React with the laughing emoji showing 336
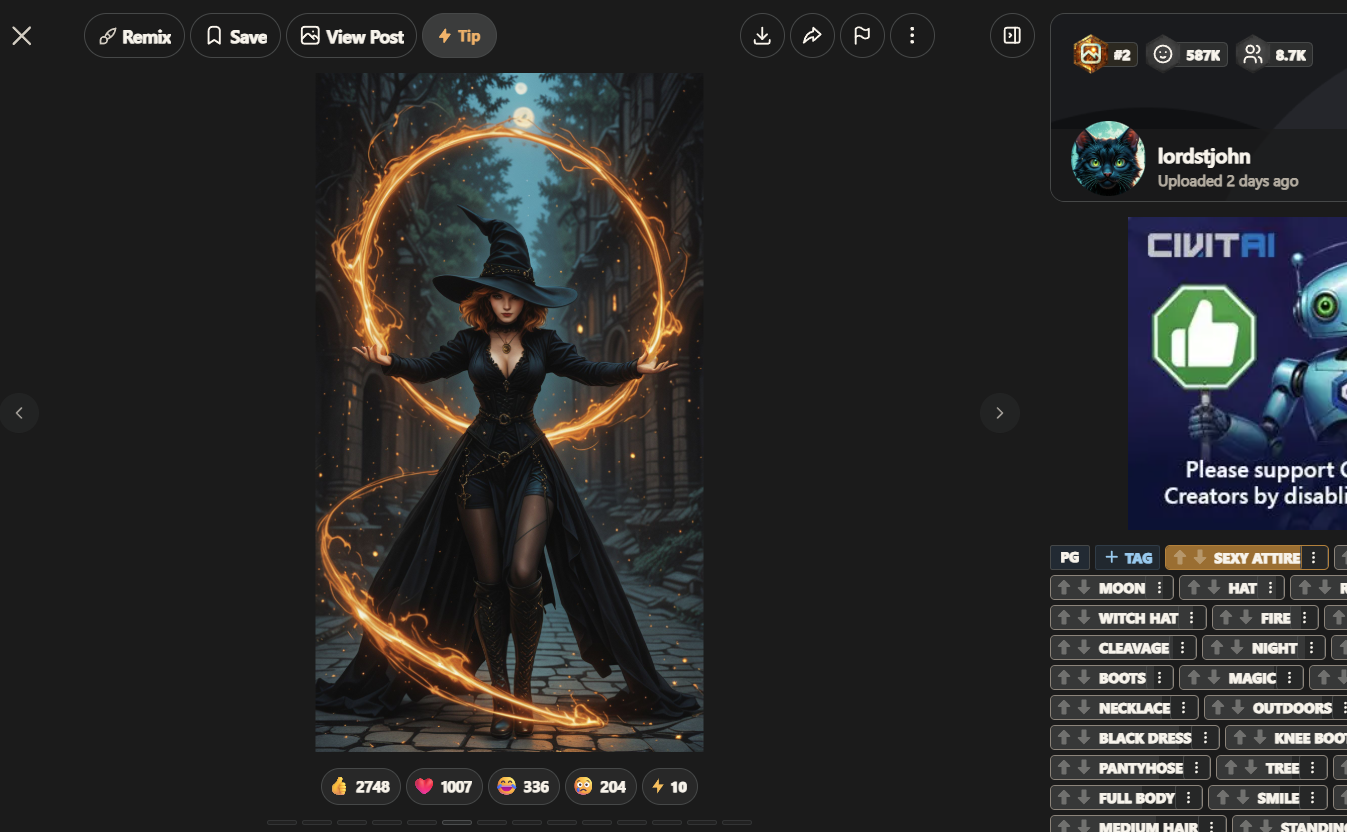 pos(523,787)
